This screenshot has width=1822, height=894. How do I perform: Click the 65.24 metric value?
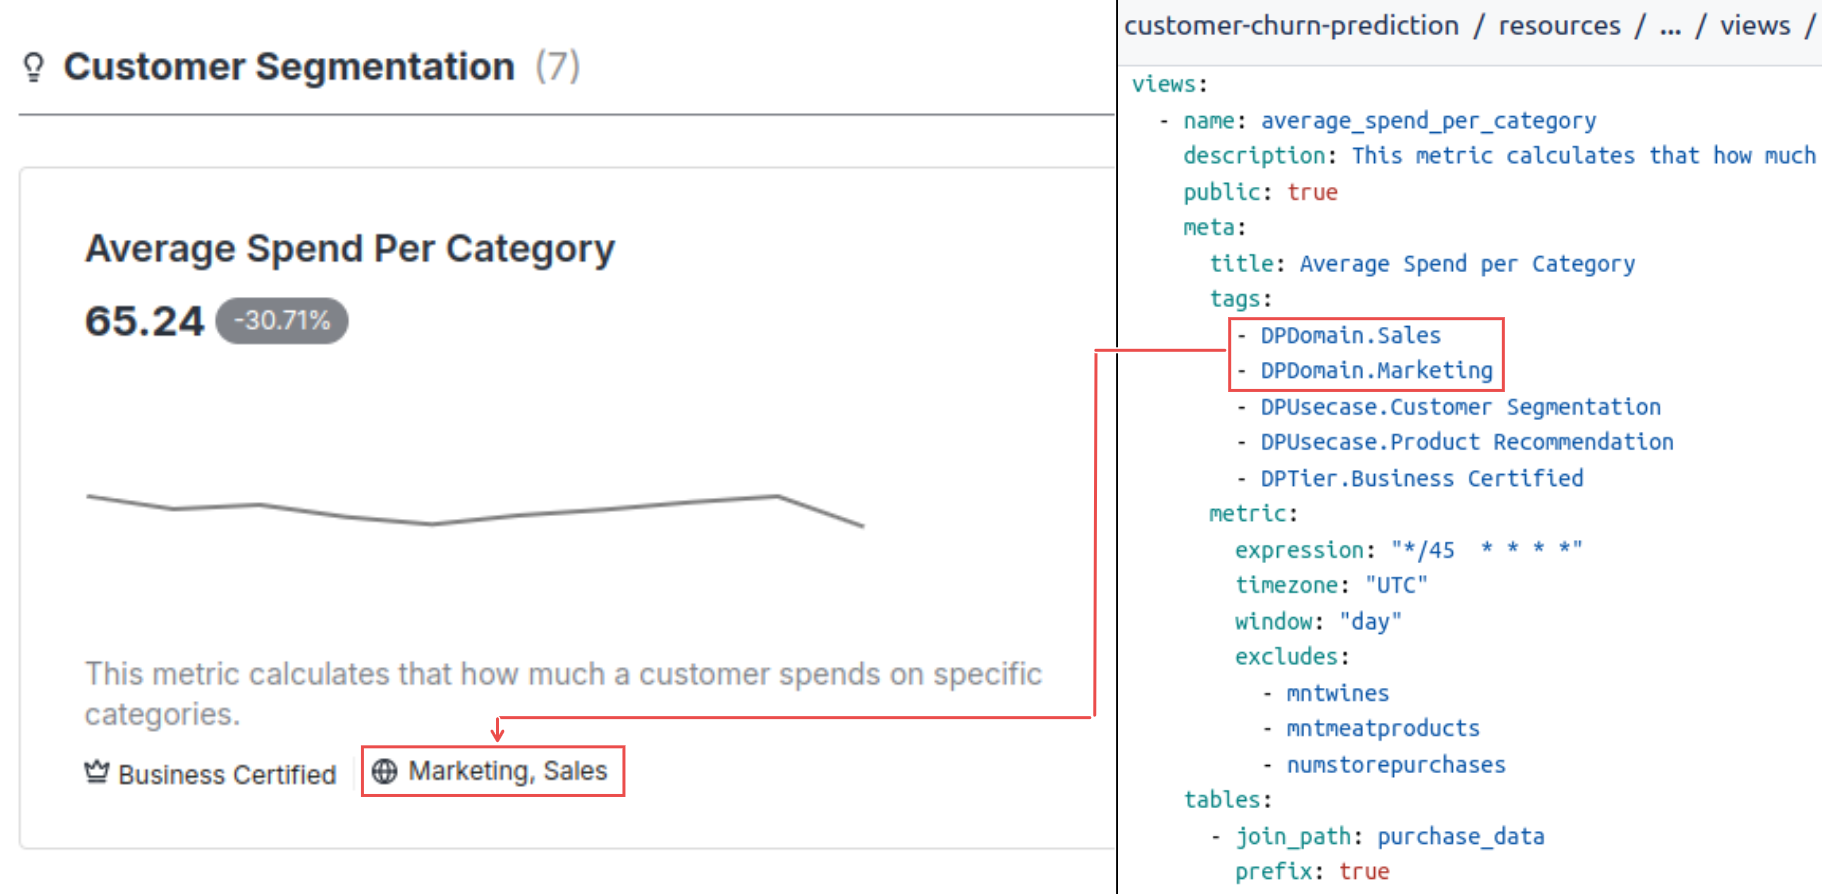click(x=144, y=321)
